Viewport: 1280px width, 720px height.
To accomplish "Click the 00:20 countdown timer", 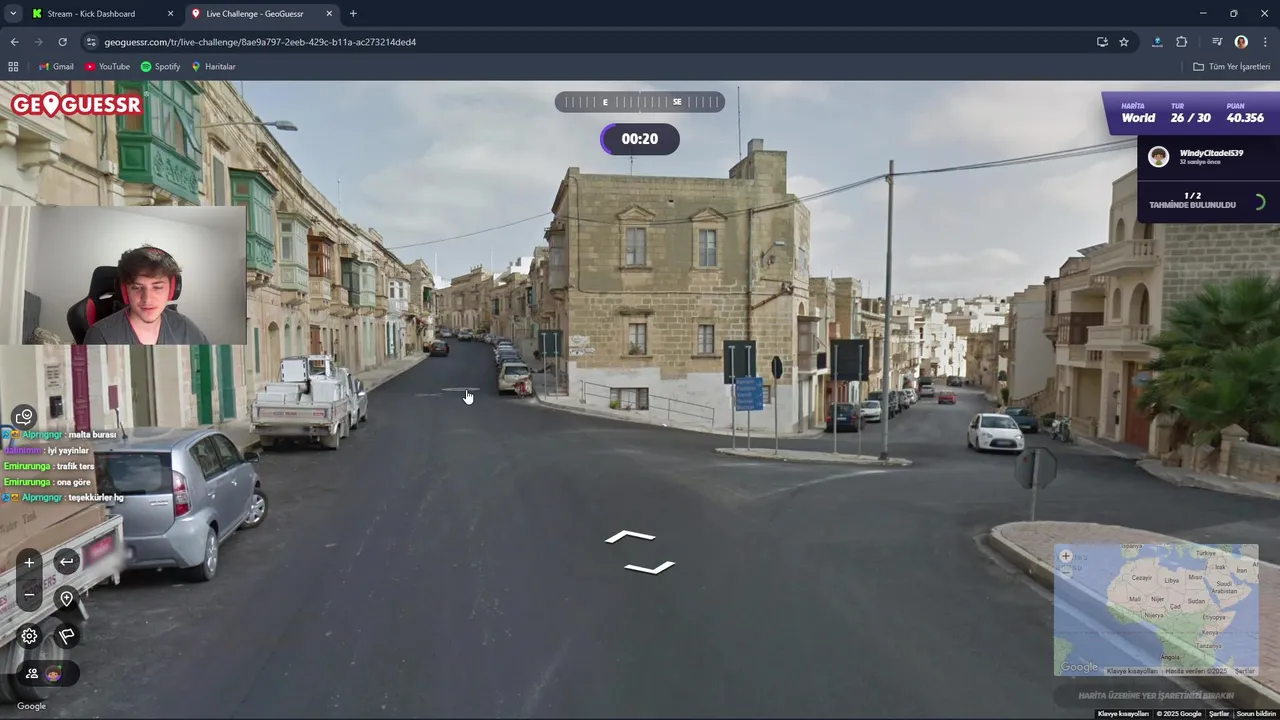I will [640, 139].
